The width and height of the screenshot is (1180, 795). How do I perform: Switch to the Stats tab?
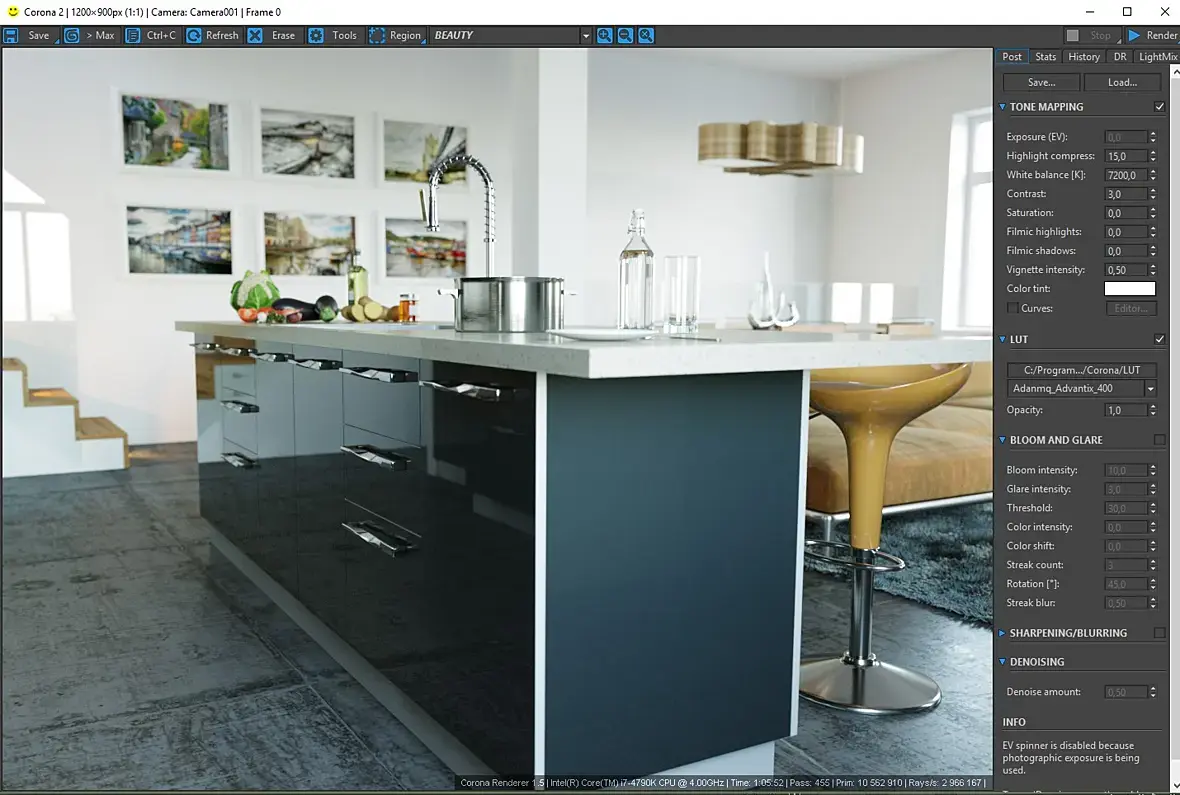pos(1045,56)
